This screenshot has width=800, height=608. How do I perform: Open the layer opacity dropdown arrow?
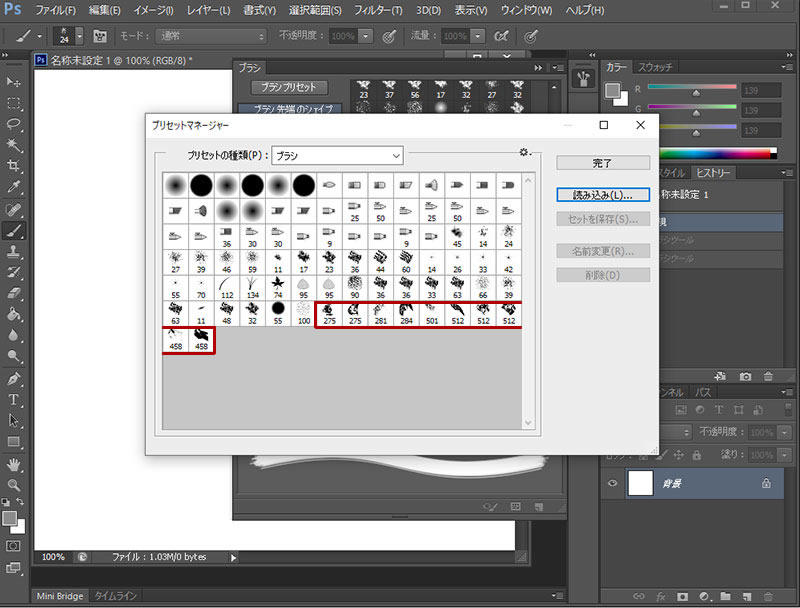pos(784,433)
